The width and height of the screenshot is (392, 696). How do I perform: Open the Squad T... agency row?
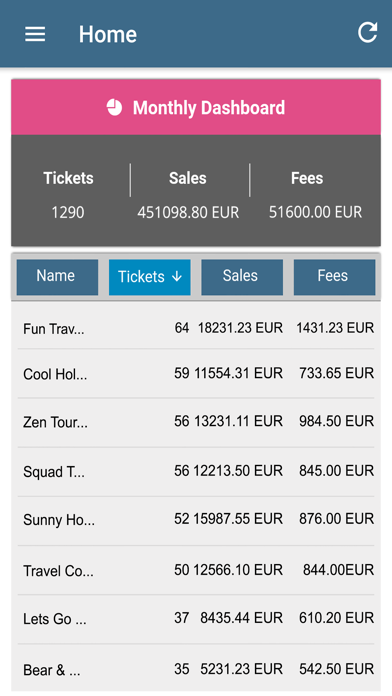(x=196, y=471)
